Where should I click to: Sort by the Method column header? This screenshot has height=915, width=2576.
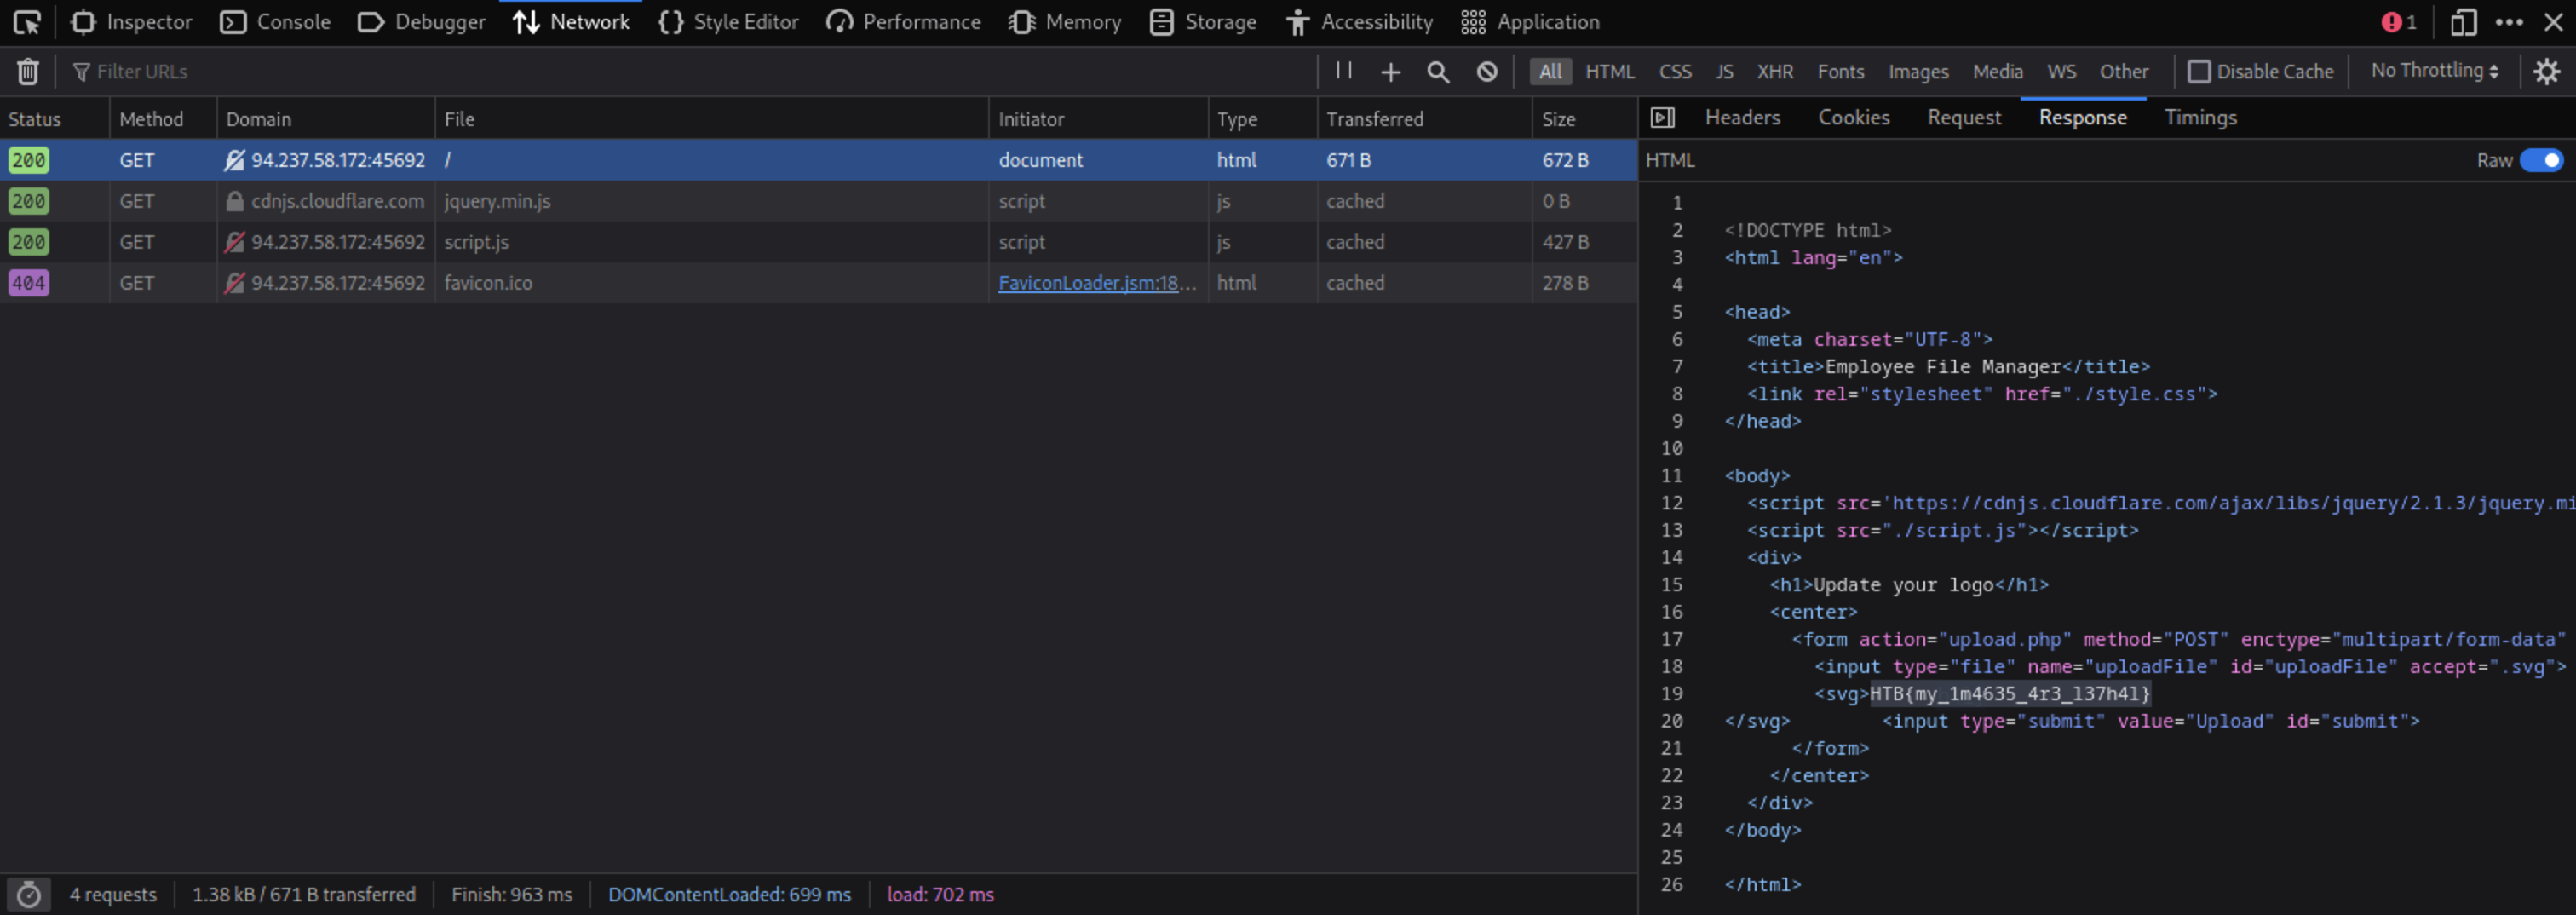(x=163, y=118)
